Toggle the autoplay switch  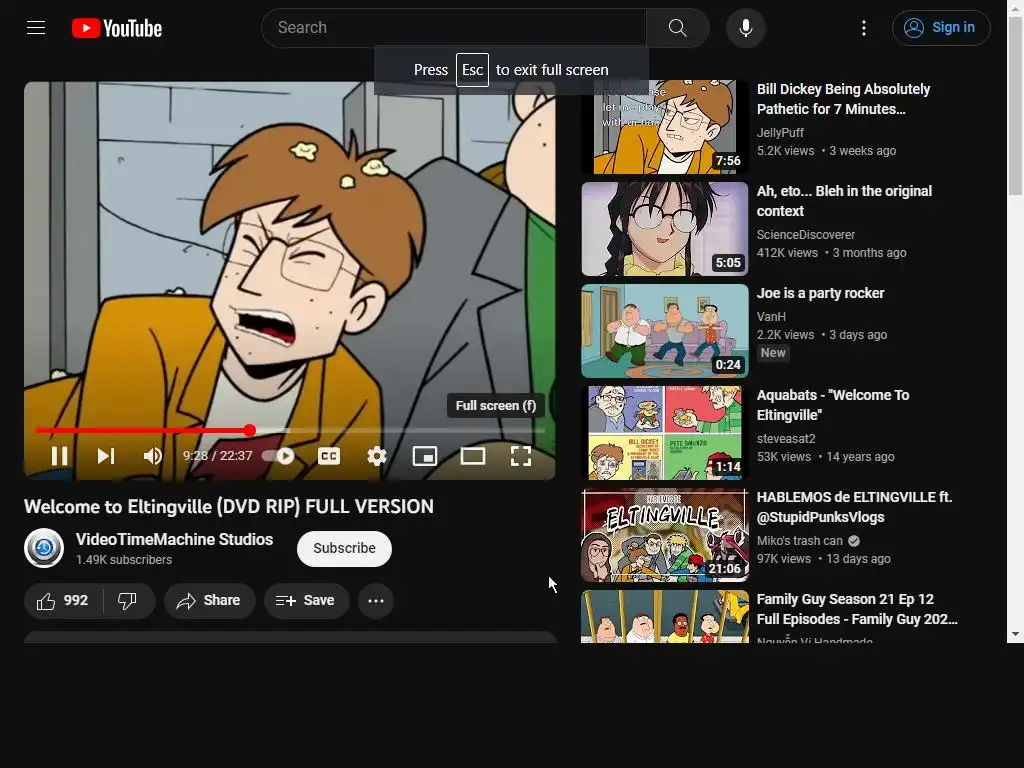(x=279, y=456)
